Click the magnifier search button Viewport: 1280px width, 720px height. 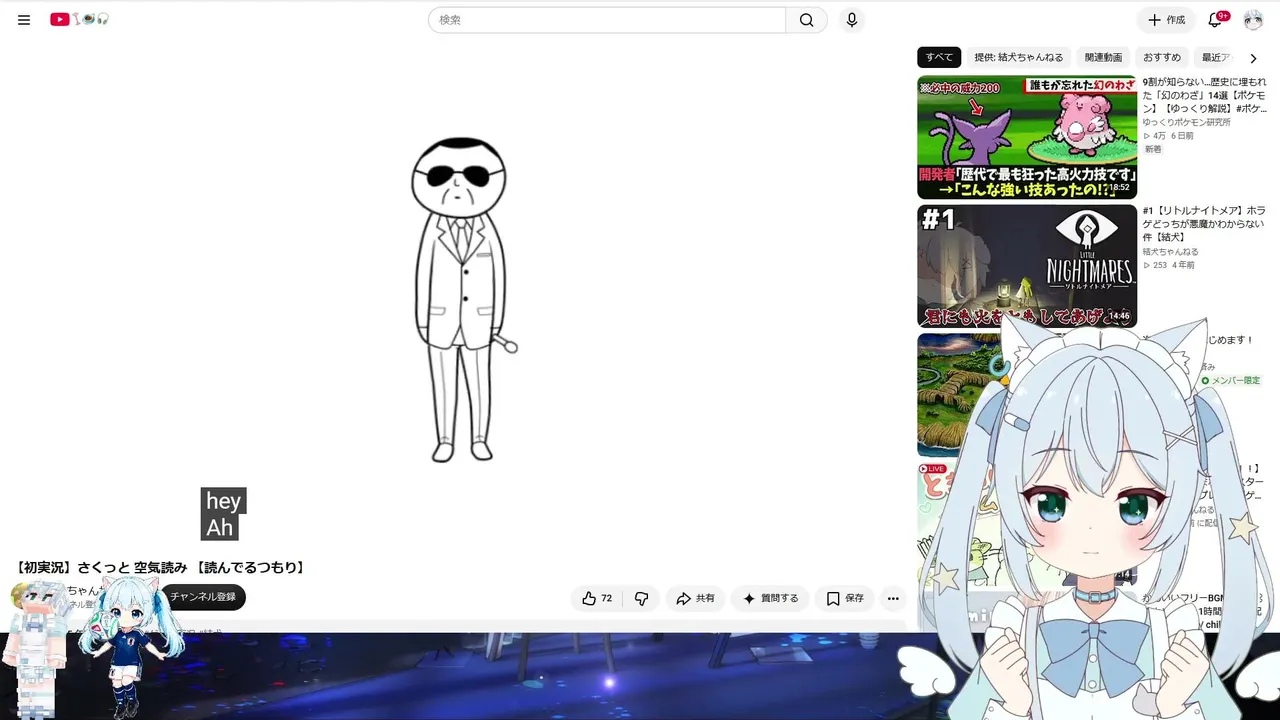pyautogui.click(x=806, y=20)
